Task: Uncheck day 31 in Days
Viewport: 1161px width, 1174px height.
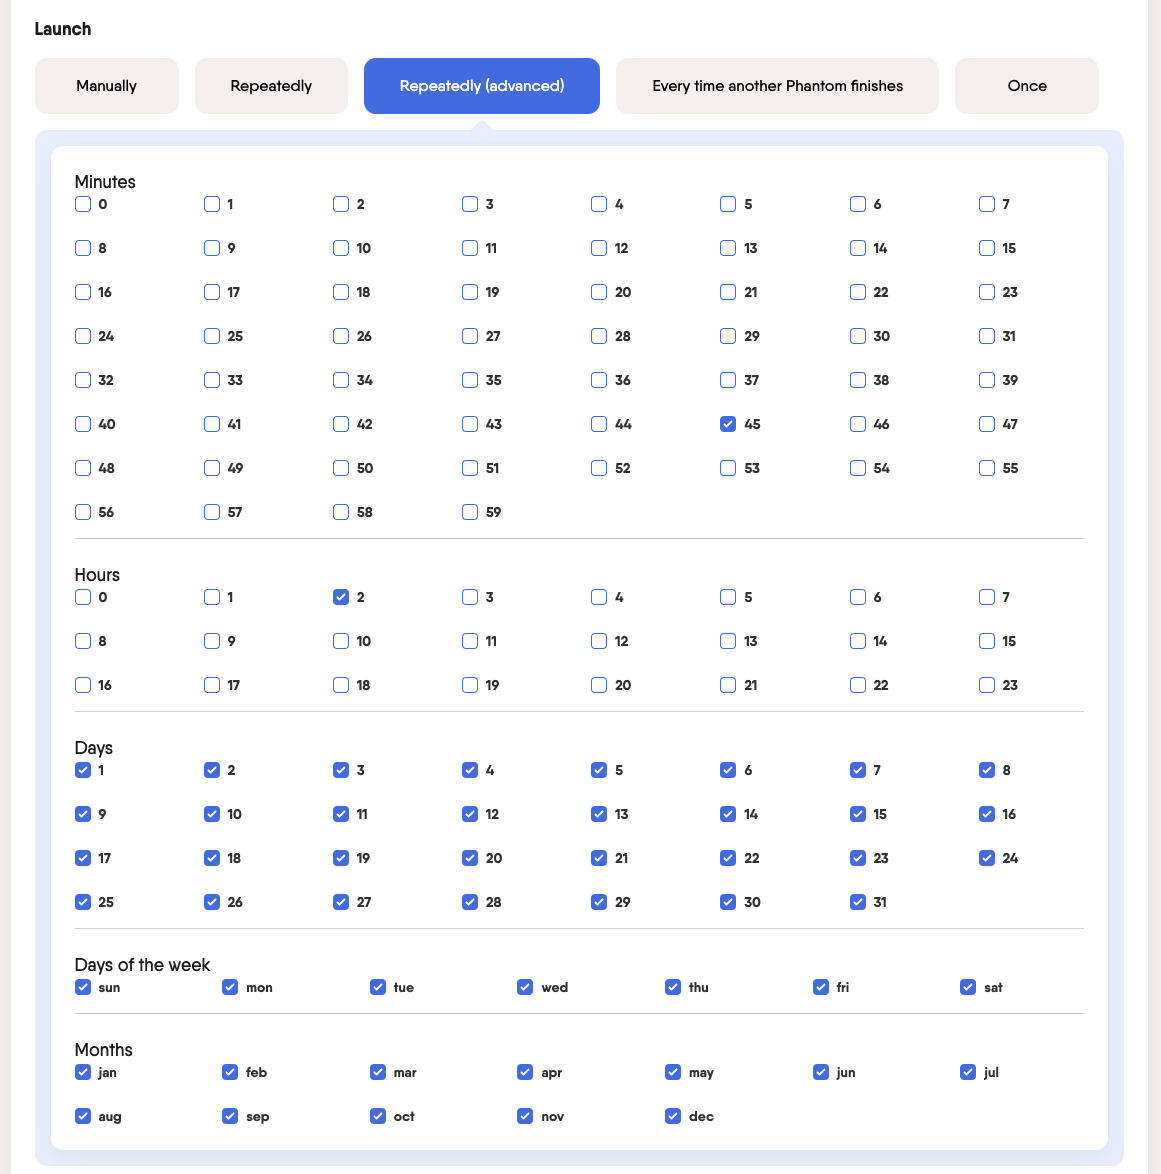Action: (858, 902)
